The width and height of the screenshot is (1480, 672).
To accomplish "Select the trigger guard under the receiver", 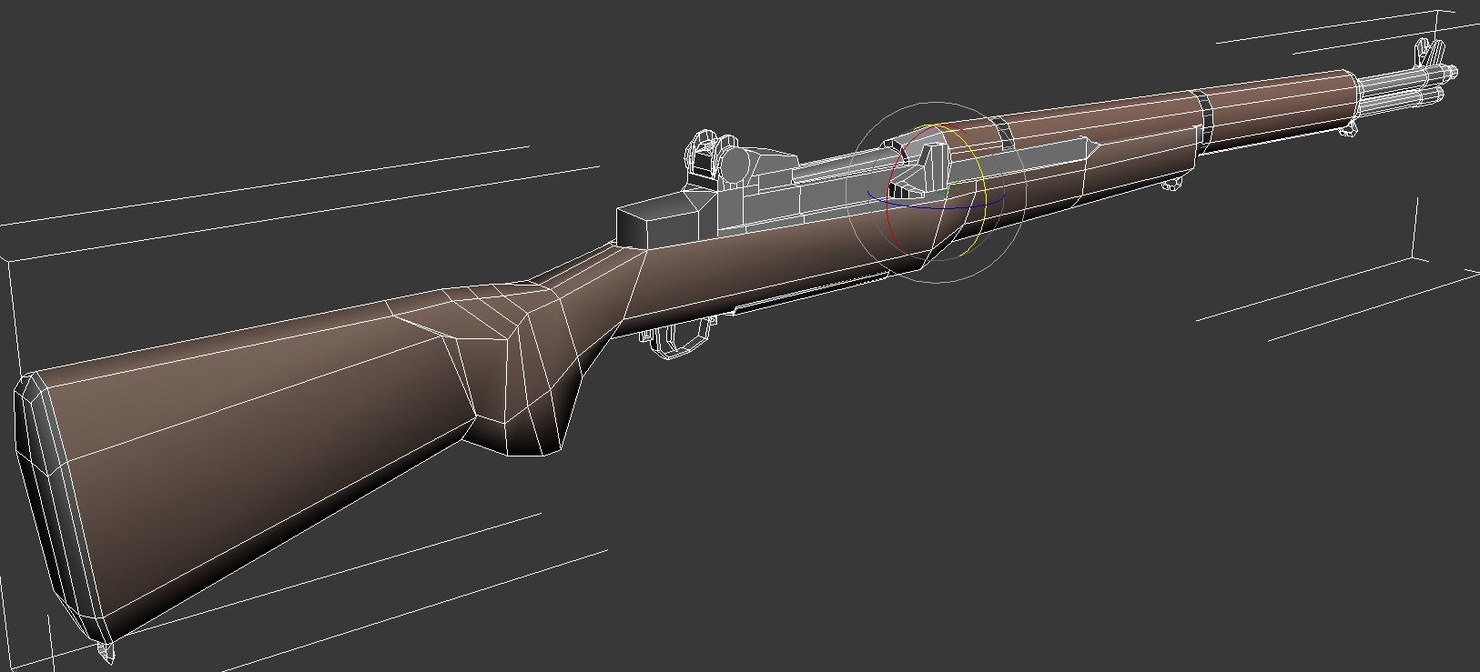I will pos(680,340).
